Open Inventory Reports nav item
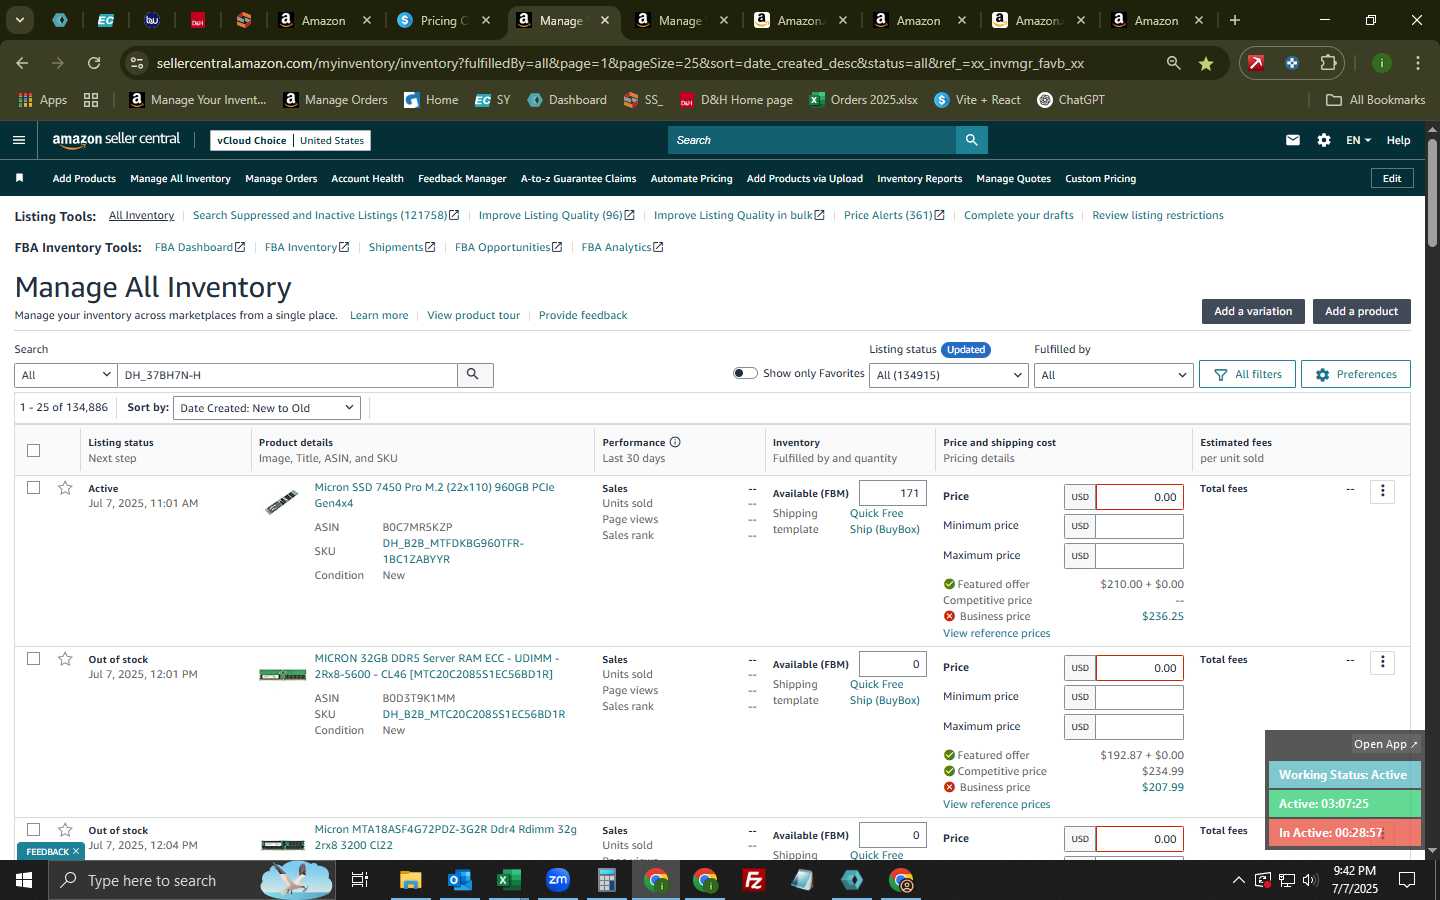This screenshot has width=1440, height=900. (x=919, y=178)
